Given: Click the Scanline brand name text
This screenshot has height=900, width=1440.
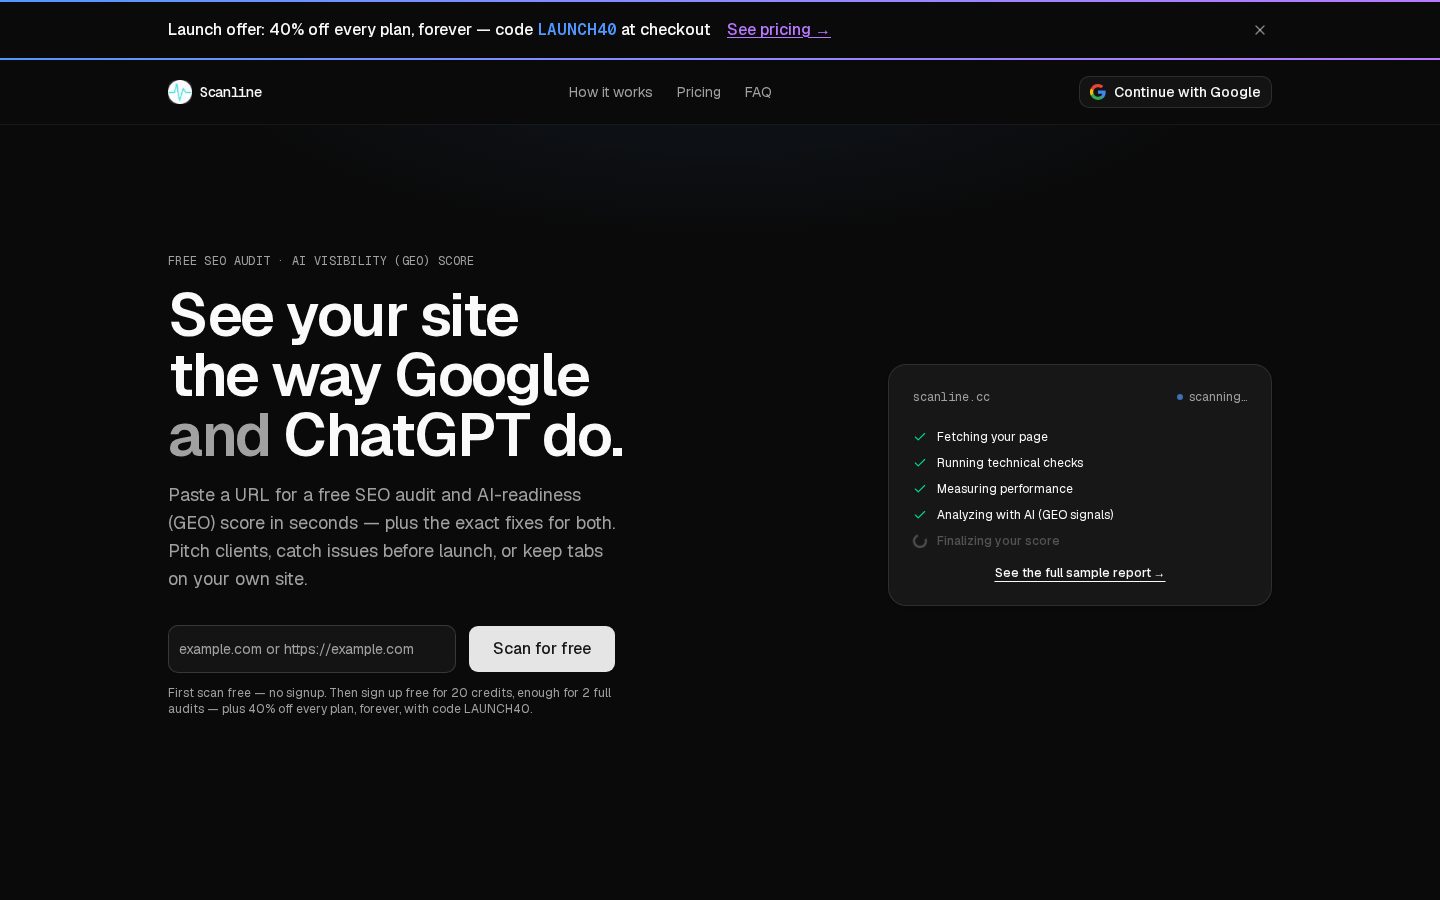Looking at the screenshot, I should click(x=231, y=92).
